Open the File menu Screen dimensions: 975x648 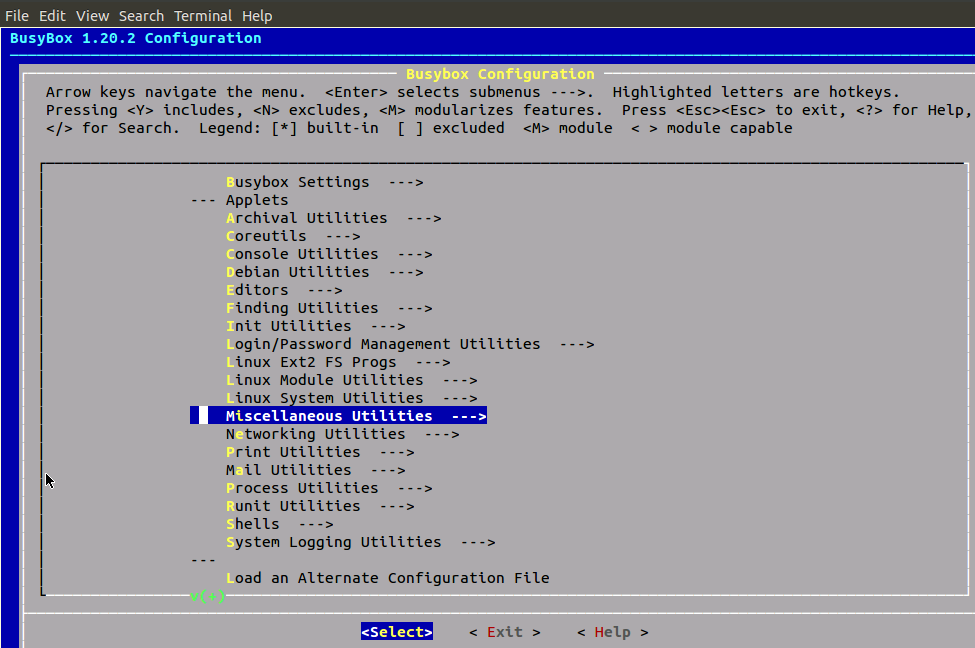[x=17, y=16]
